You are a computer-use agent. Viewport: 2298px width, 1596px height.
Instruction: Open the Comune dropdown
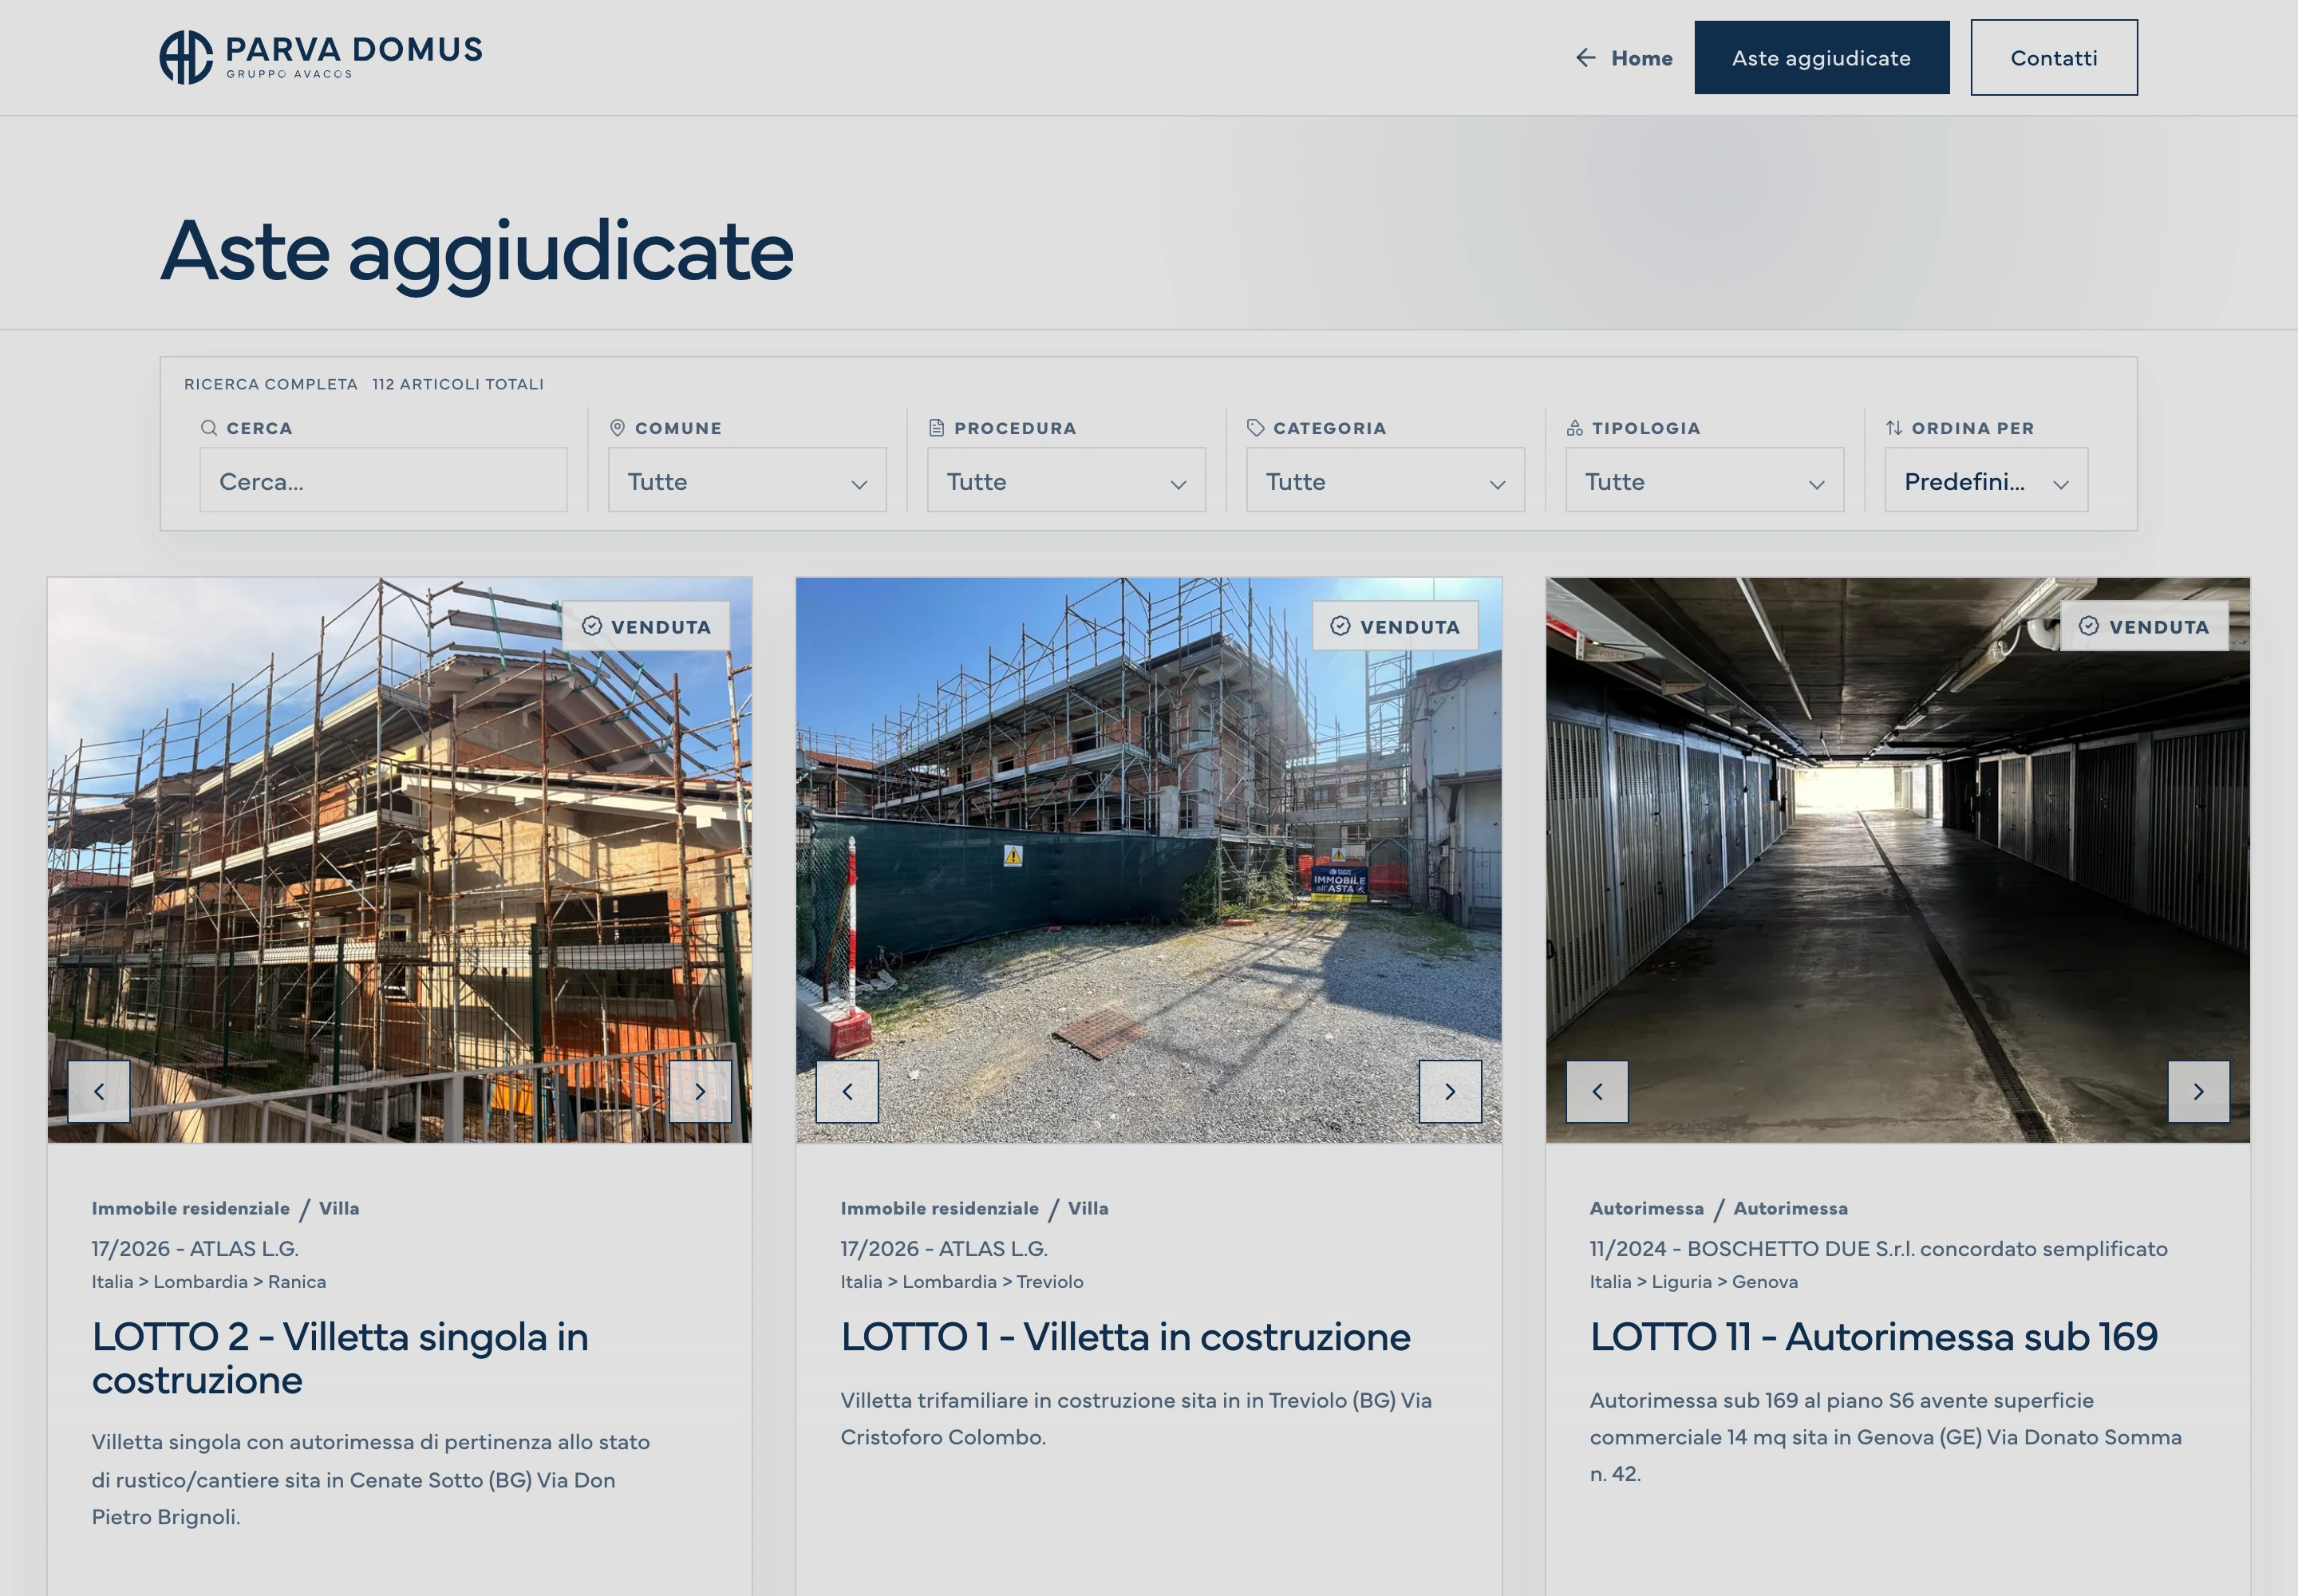747,480
